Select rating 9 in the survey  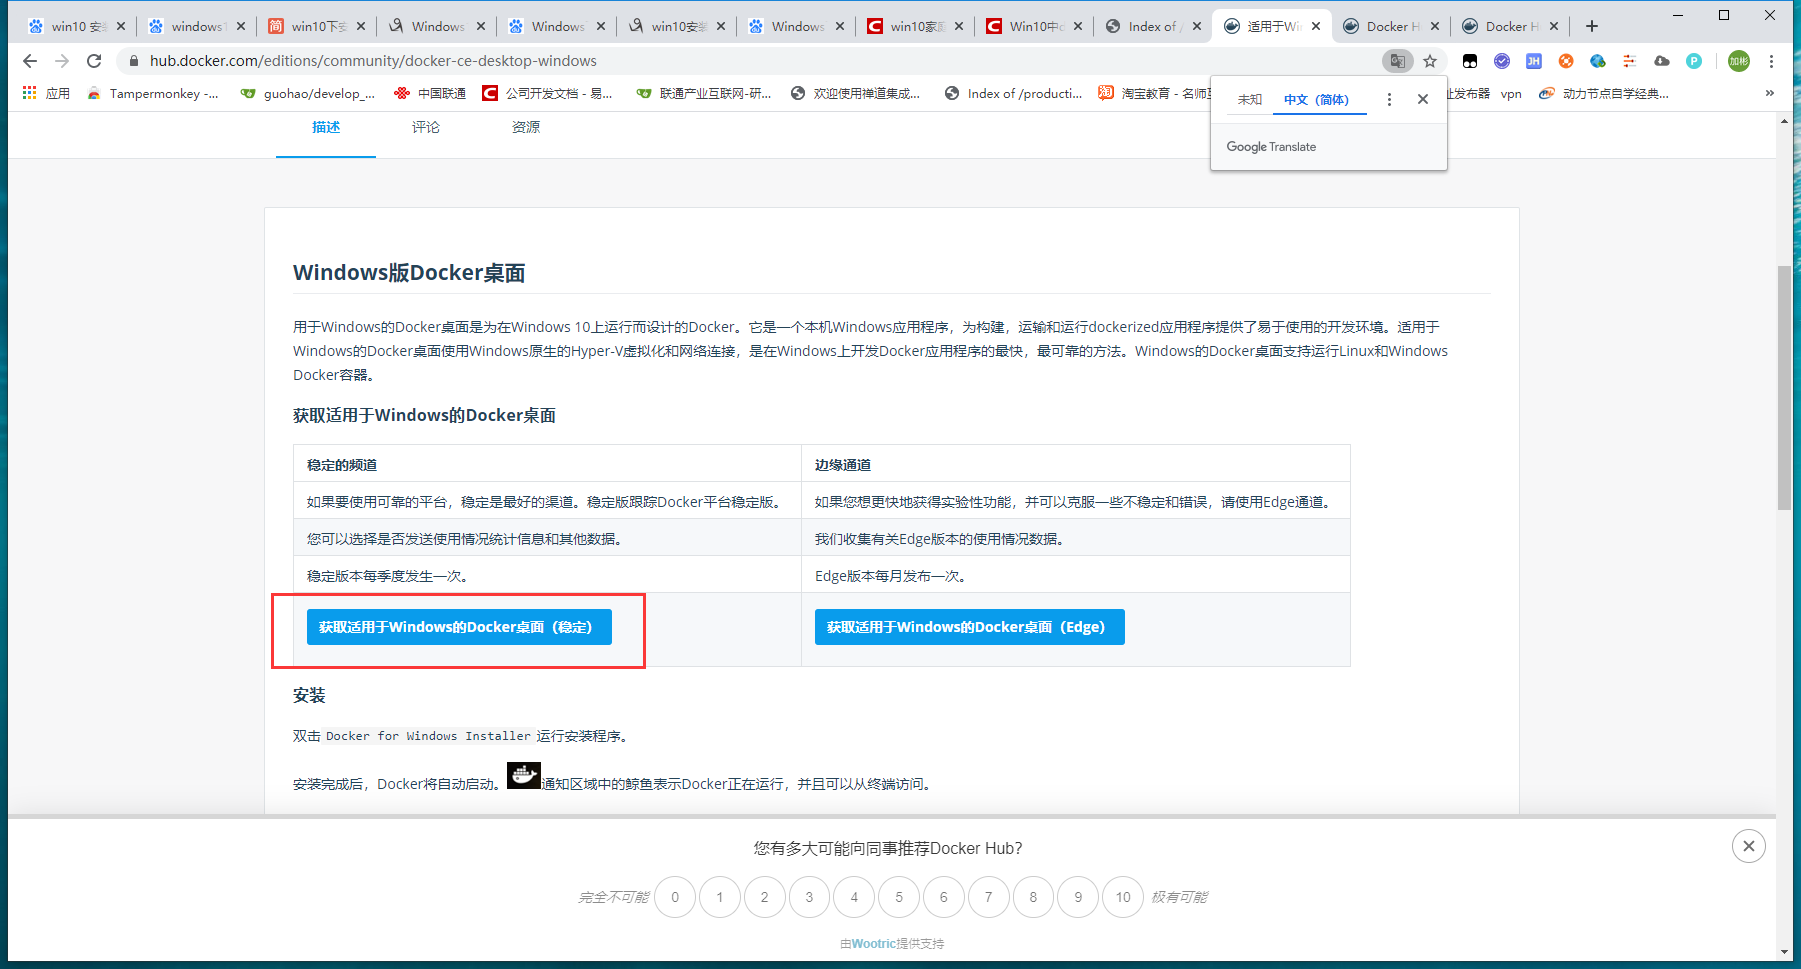click(x=1078, y=897)
